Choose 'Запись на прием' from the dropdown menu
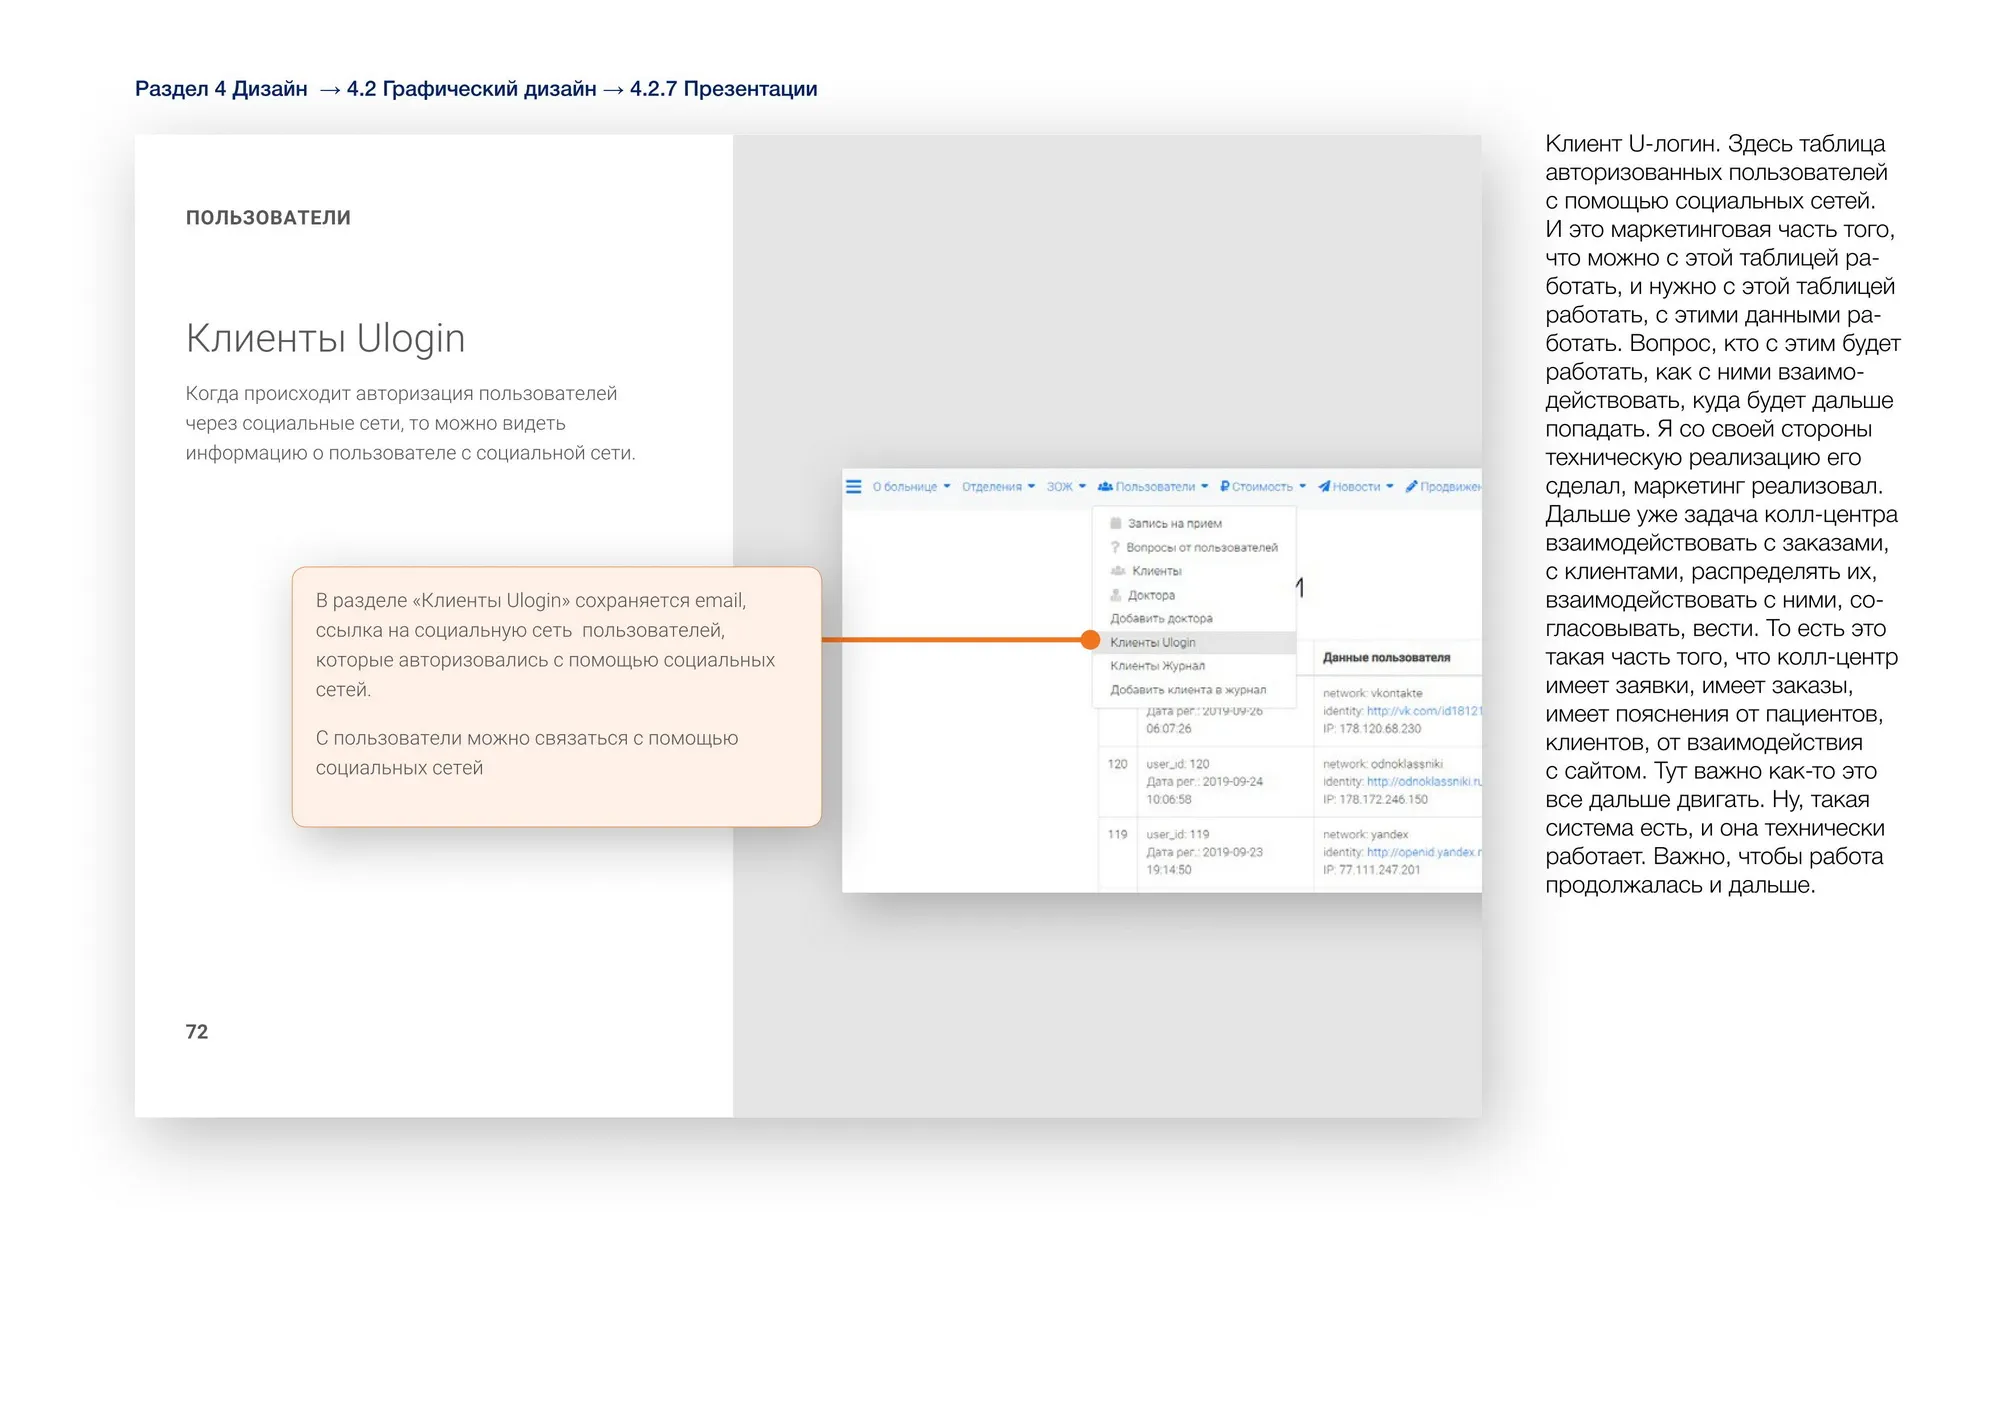 tap(1194, 523)
